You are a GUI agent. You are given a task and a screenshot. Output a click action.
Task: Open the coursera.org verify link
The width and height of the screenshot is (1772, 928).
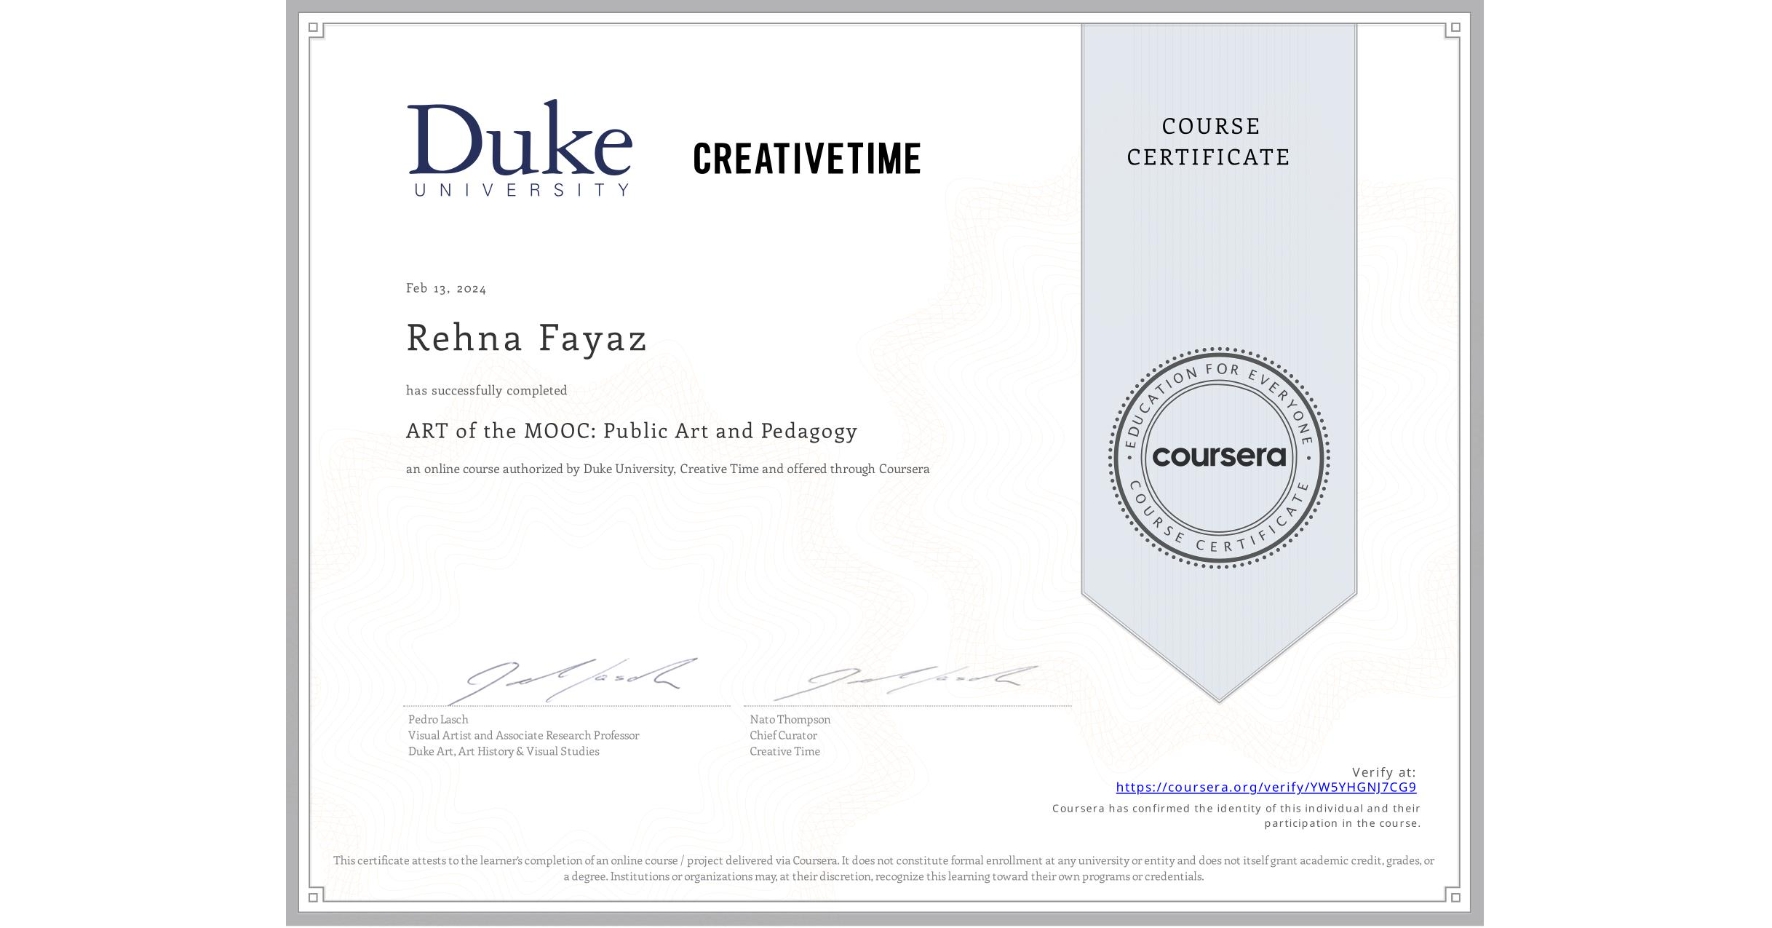point(1266,787)
